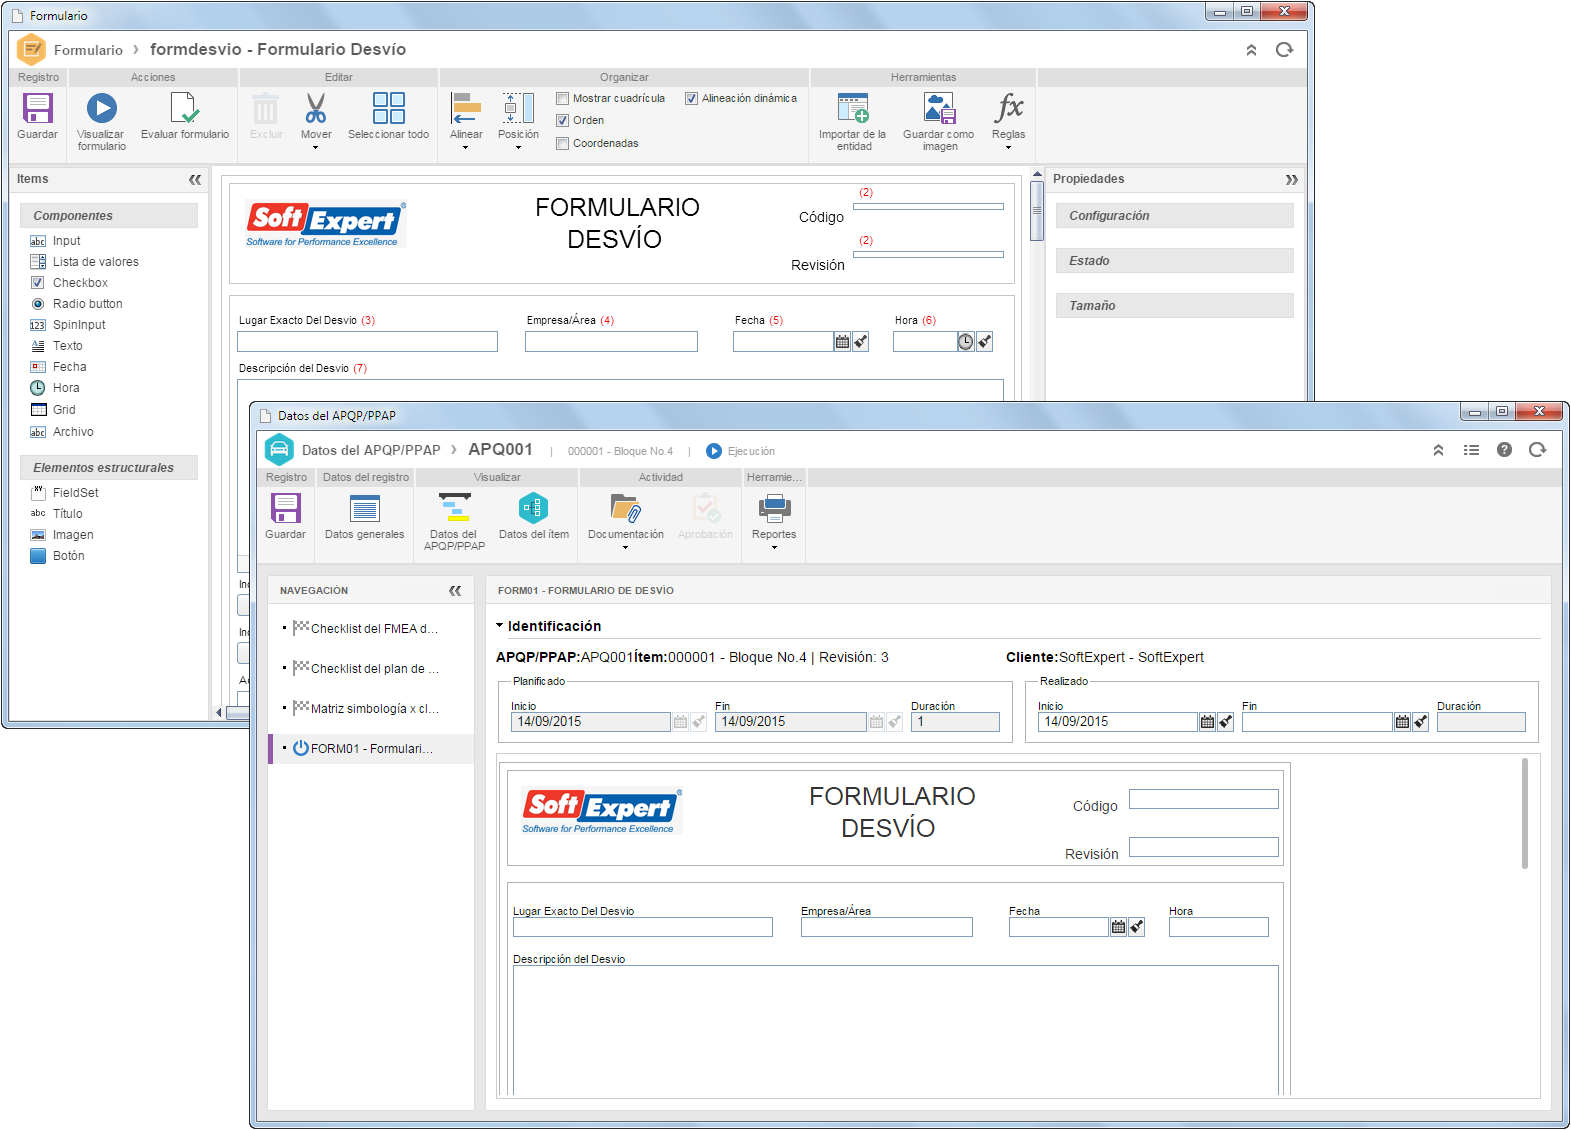
Task: Collapse the Identificación section
Action: pos(500,626)
